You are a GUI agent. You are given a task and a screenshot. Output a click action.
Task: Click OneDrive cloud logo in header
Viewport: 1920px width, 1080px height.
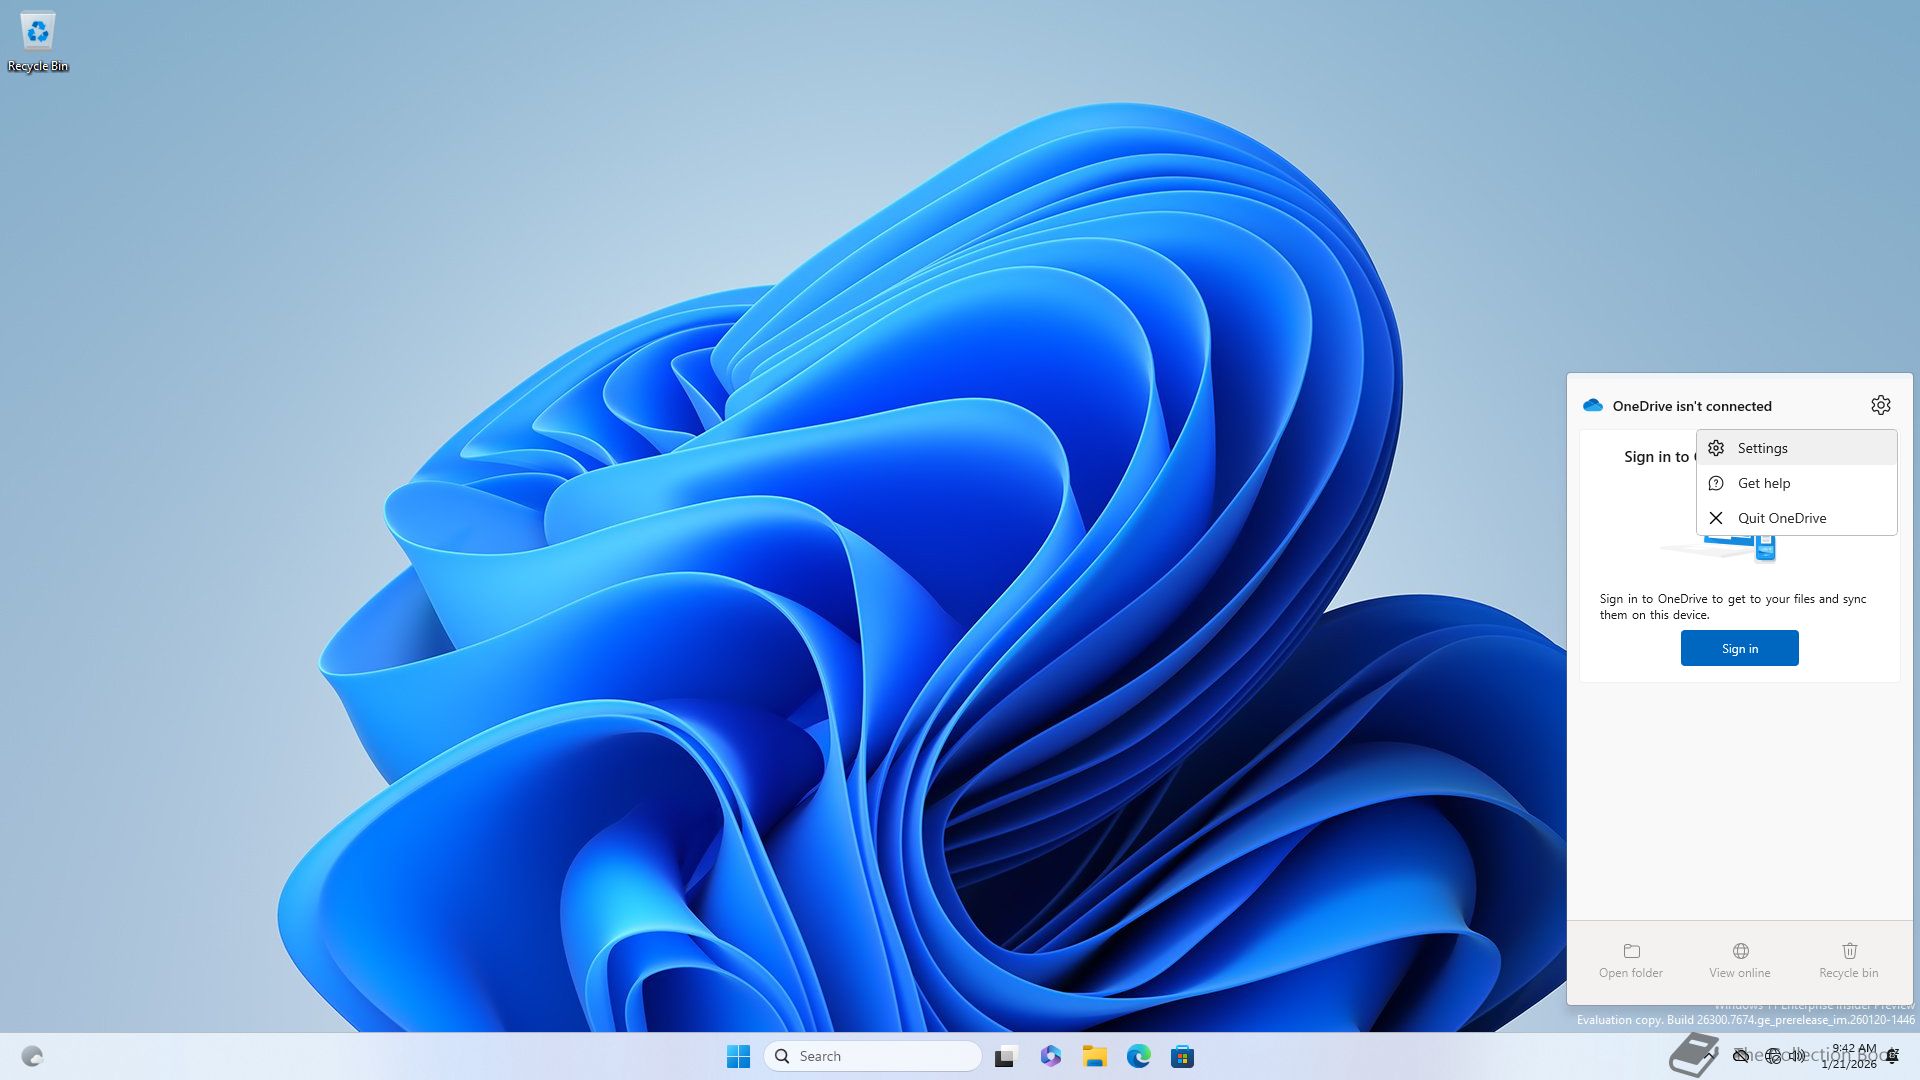1593,405
